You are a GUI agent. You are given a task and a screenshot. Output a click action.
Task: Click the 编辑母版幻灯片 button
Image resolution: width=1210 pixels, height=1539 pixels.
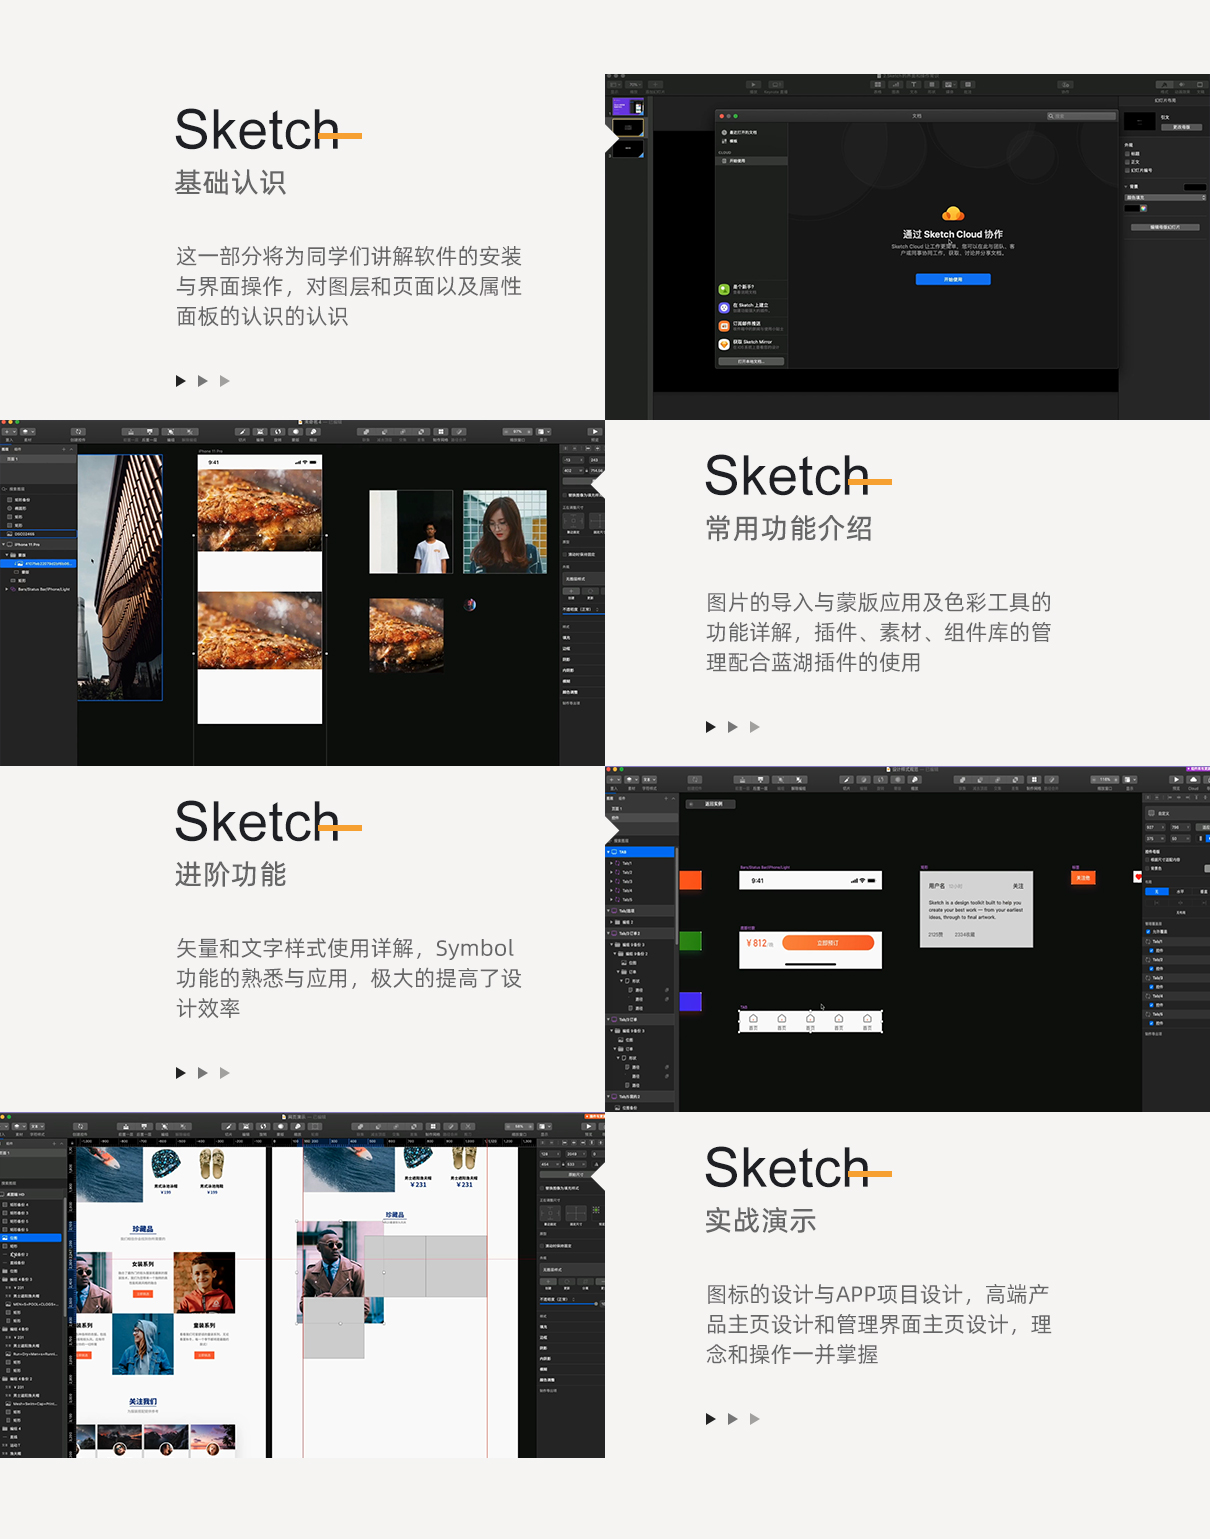1165,227
